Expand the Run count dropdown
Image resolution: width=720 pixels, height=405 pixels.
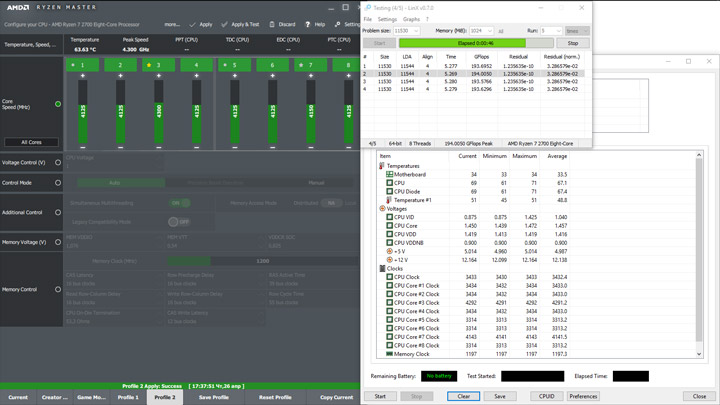557,31
